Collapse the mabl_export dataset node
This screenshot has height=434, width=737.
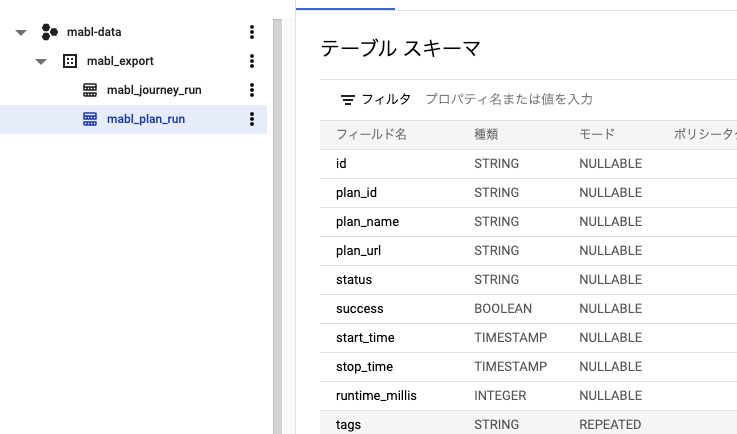41,62
